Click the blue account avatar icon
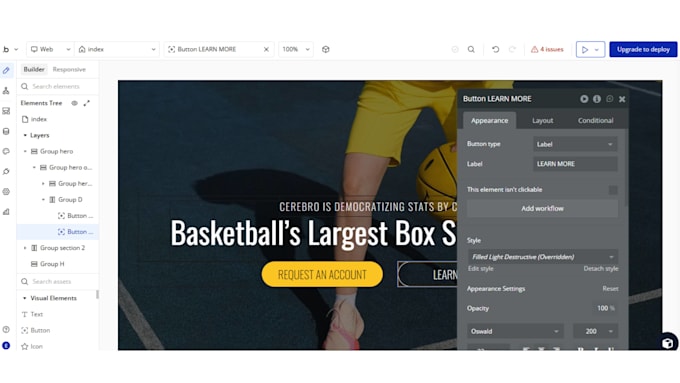 click(6, 346)
